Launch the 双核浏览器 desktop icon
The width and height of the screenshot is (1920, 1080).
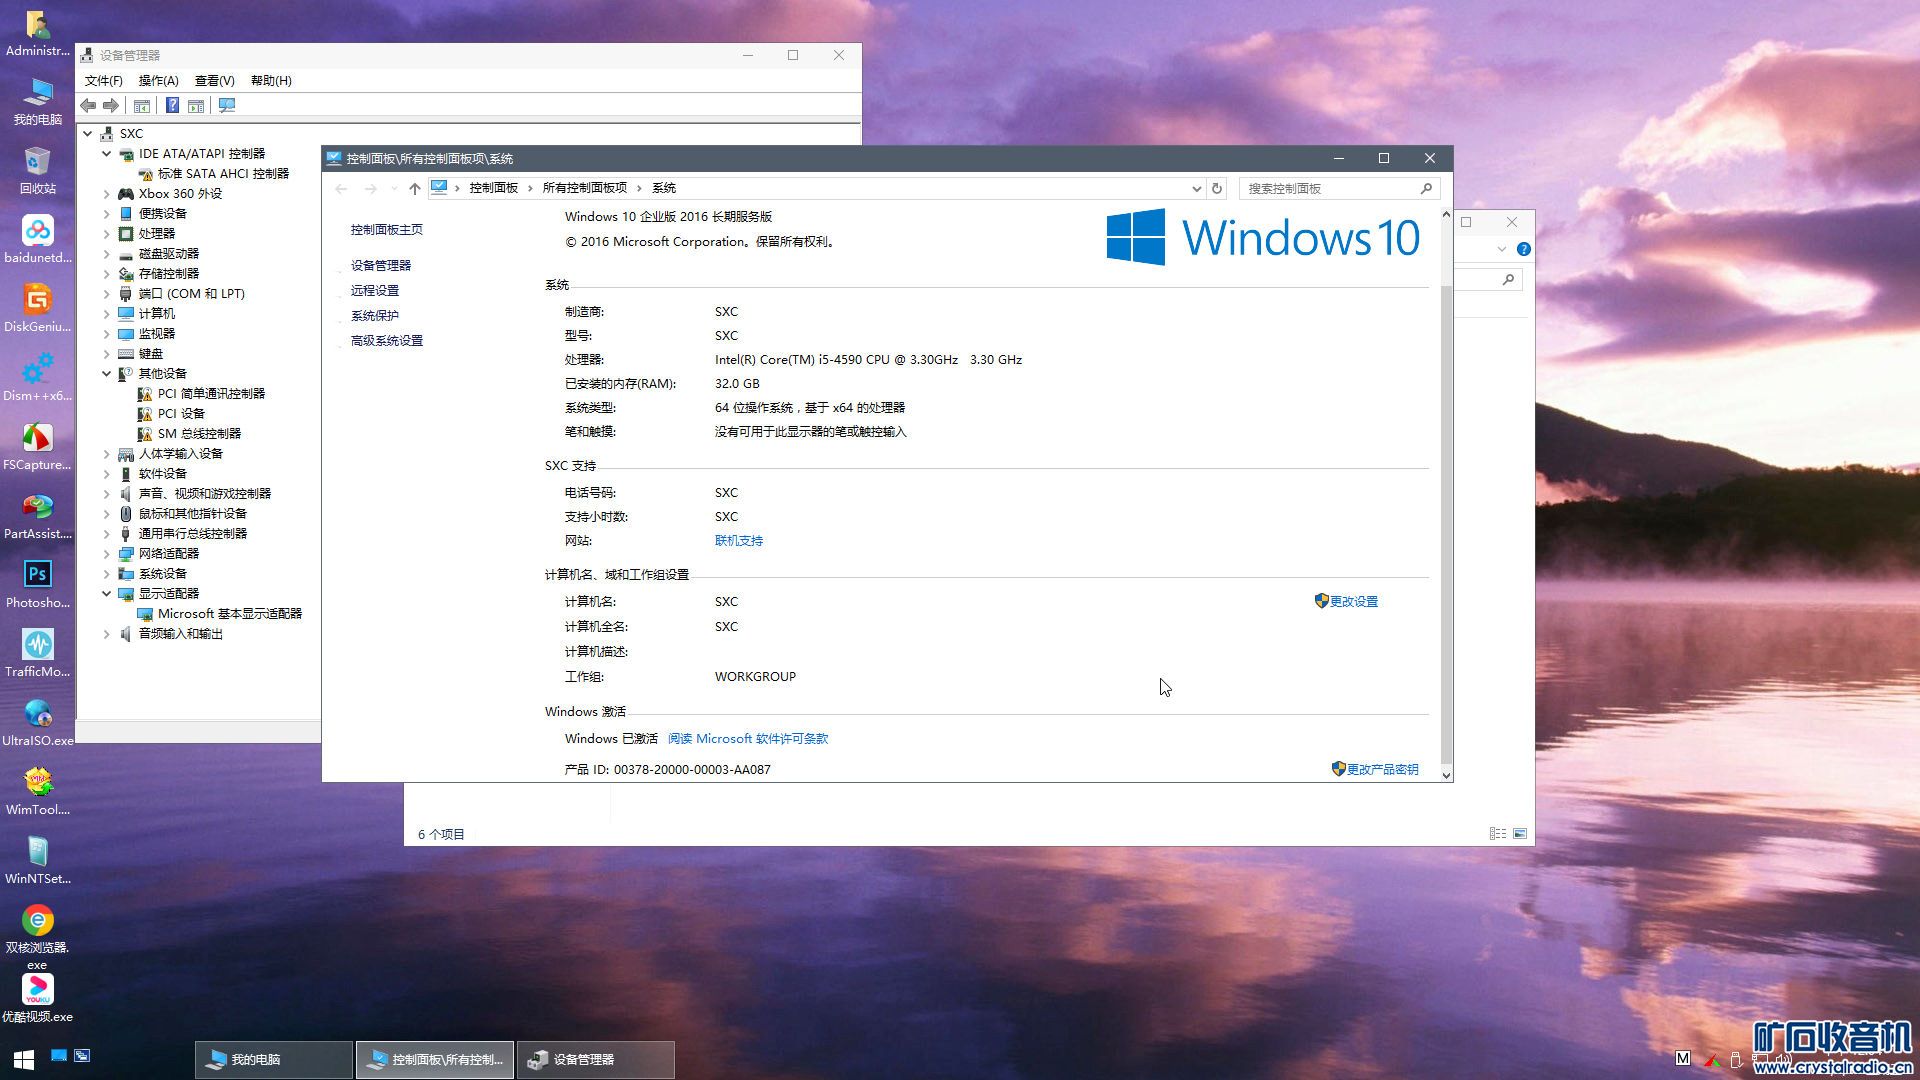pos(38,937)
